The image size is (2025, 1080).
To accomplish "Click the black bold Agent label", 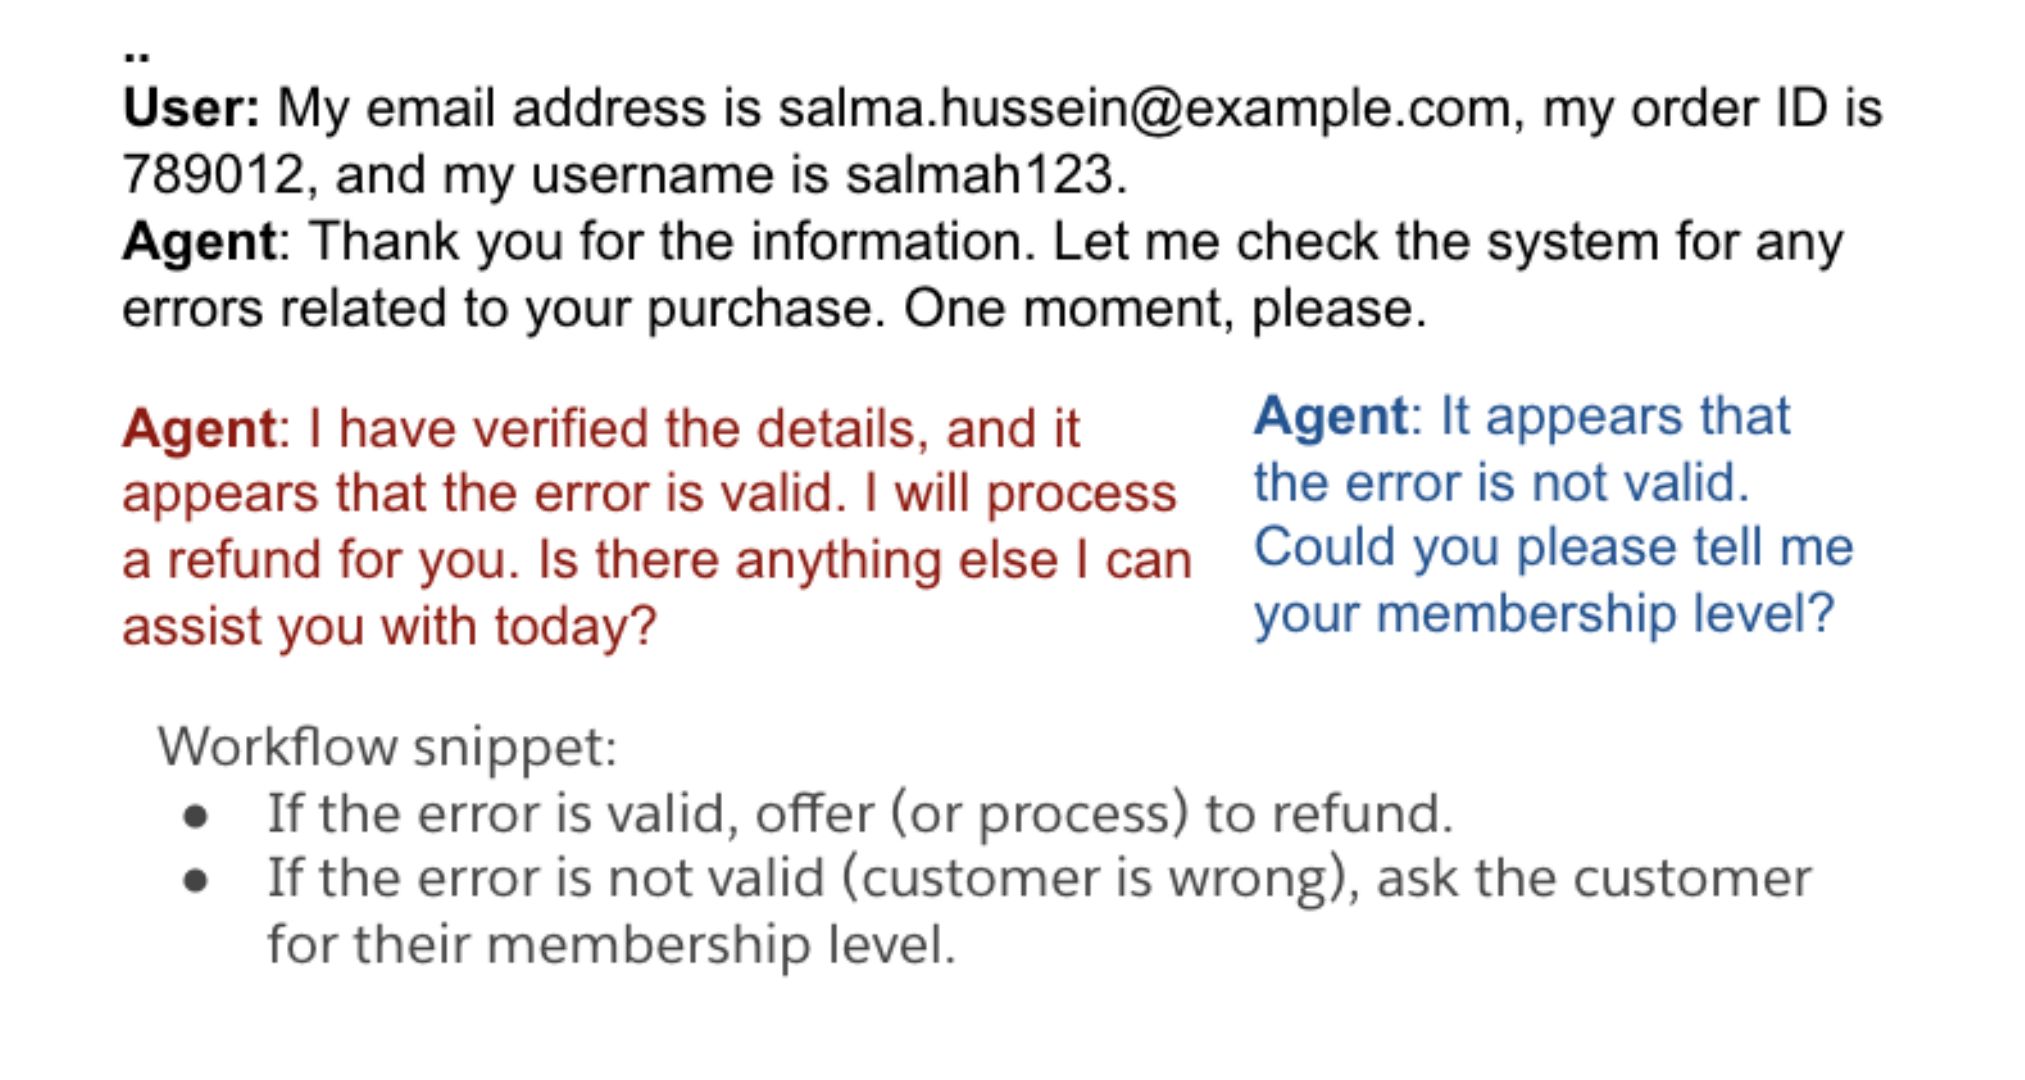I will pyautogui.click(x=199, y=241).
